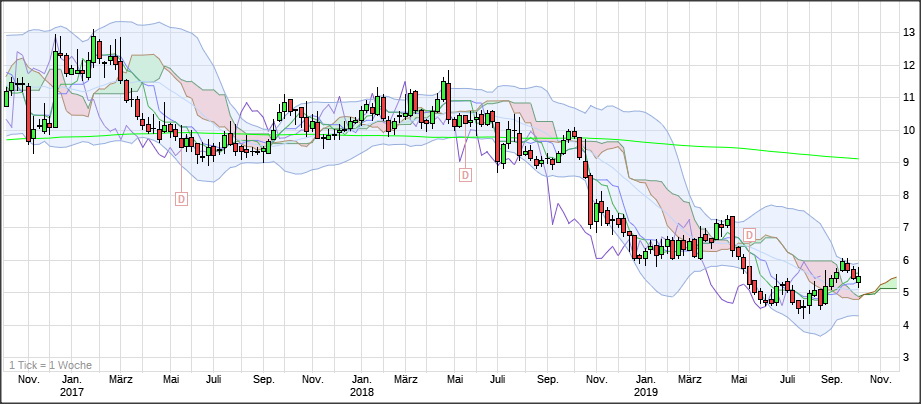Click the 'März' label in 2017
This screenshot has width=921, height=404.
pyautogui.click(x=121, y=379)
